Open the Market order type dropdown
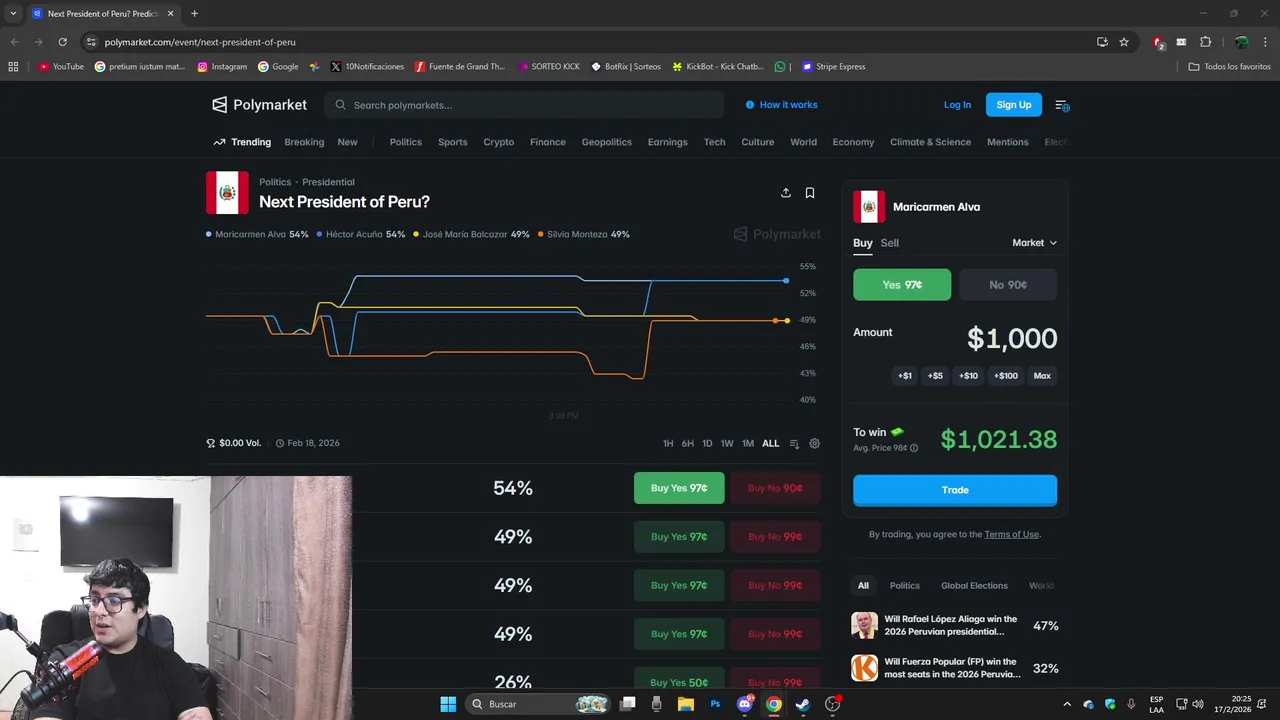 [1034, 243]
